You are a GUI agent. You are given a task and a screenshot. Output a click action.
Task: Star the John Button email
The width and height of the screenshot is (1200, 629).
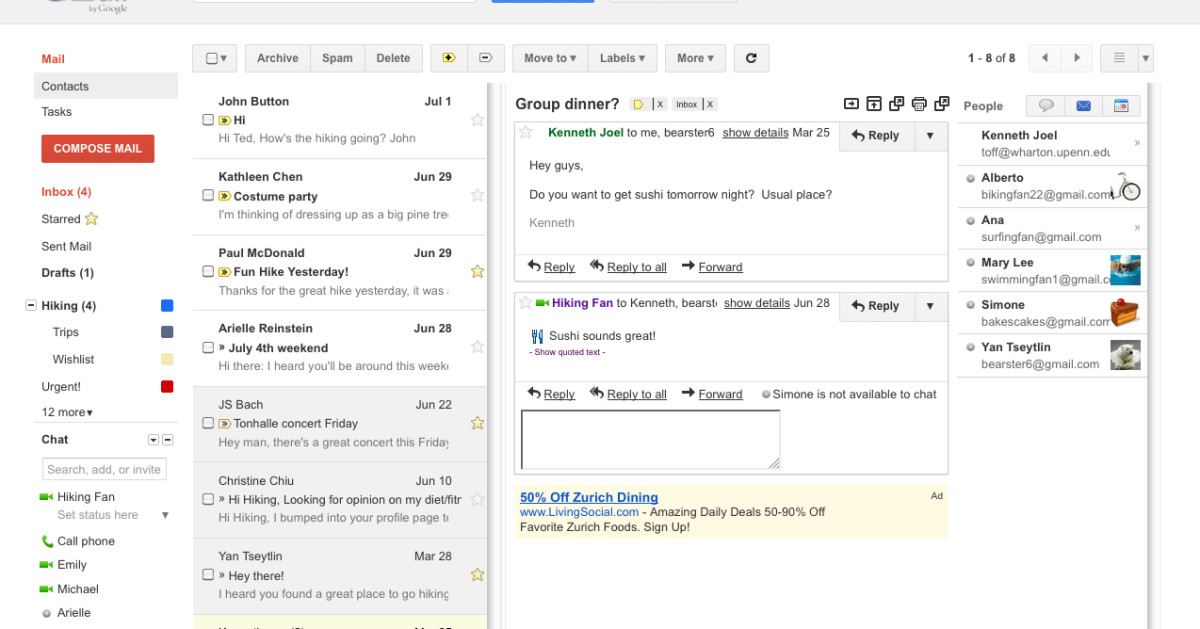coord(477,120)
